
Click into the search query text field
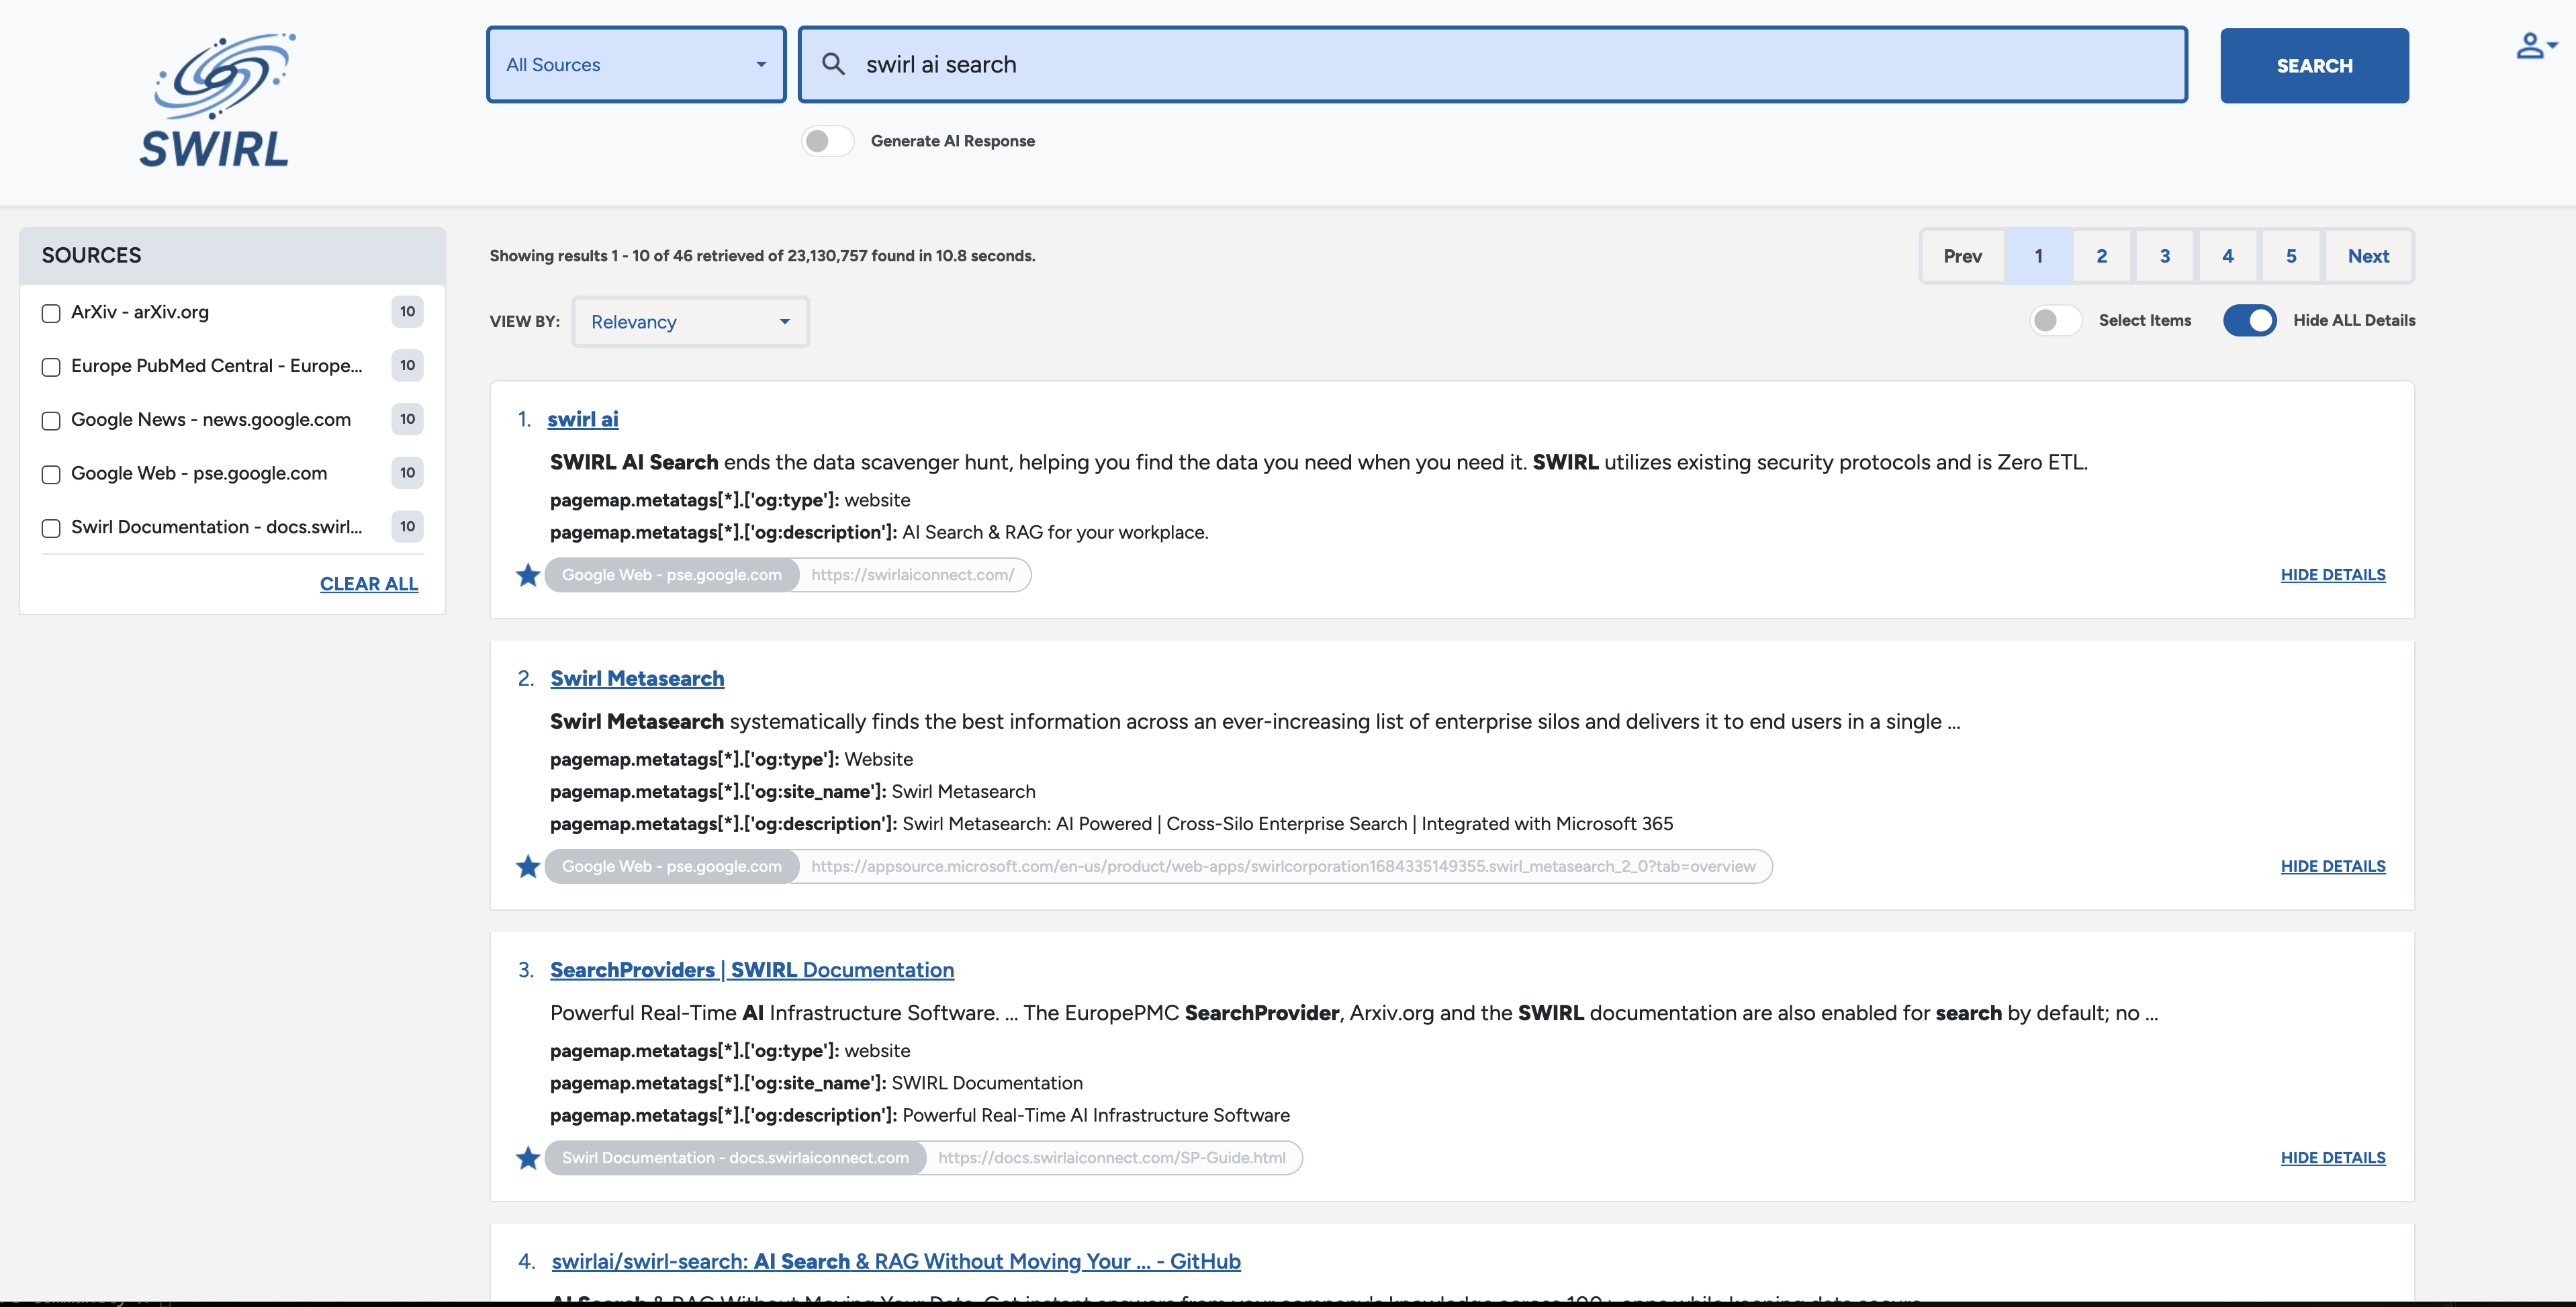click(x=1500, y=65)
